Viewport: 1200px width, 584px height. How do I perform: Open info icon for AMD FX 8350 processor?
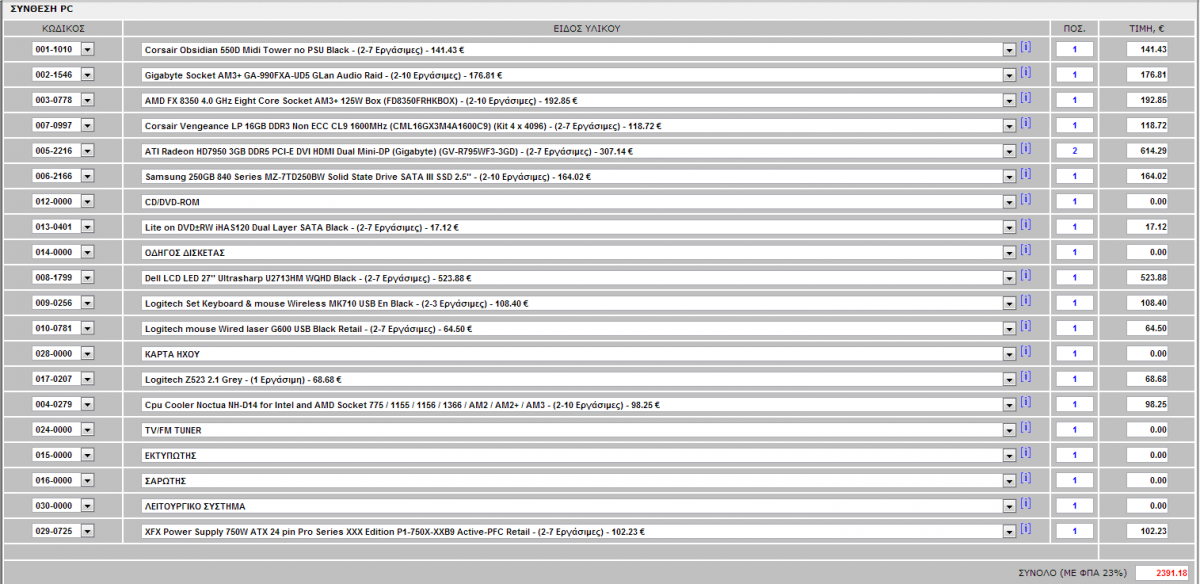(x=1026, y=97)
